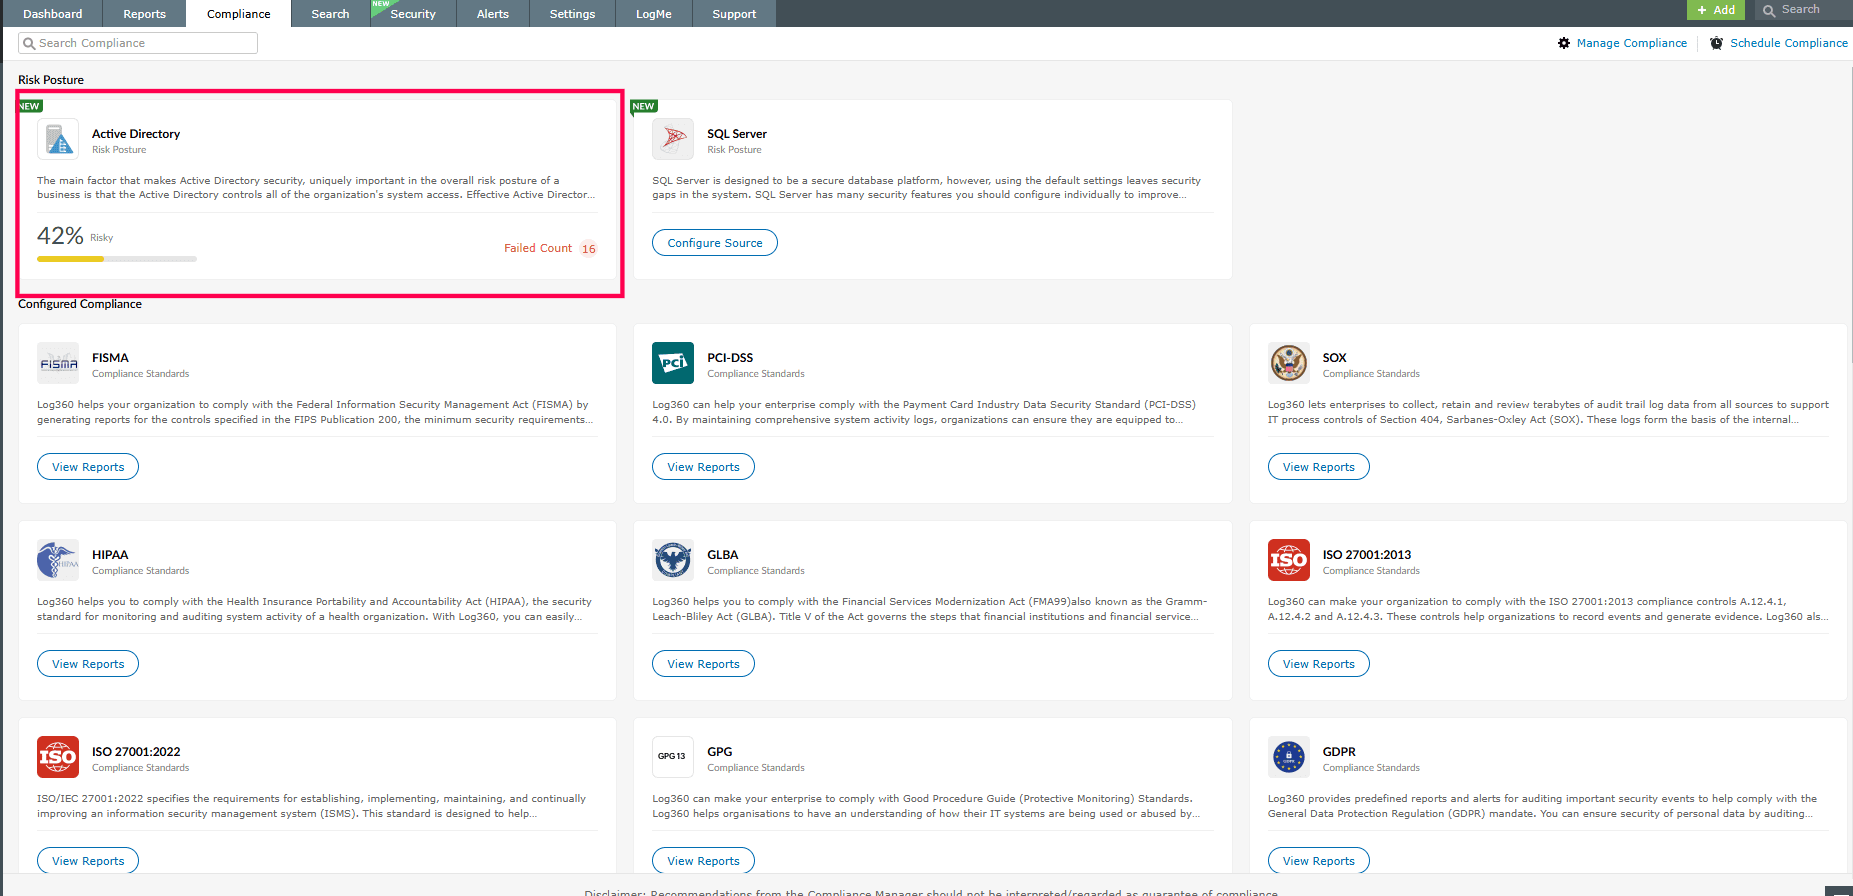The image size is (1853, 896).
Task: Select the Compliance tab
Action: pyautogui.click(x=239, y=14)
